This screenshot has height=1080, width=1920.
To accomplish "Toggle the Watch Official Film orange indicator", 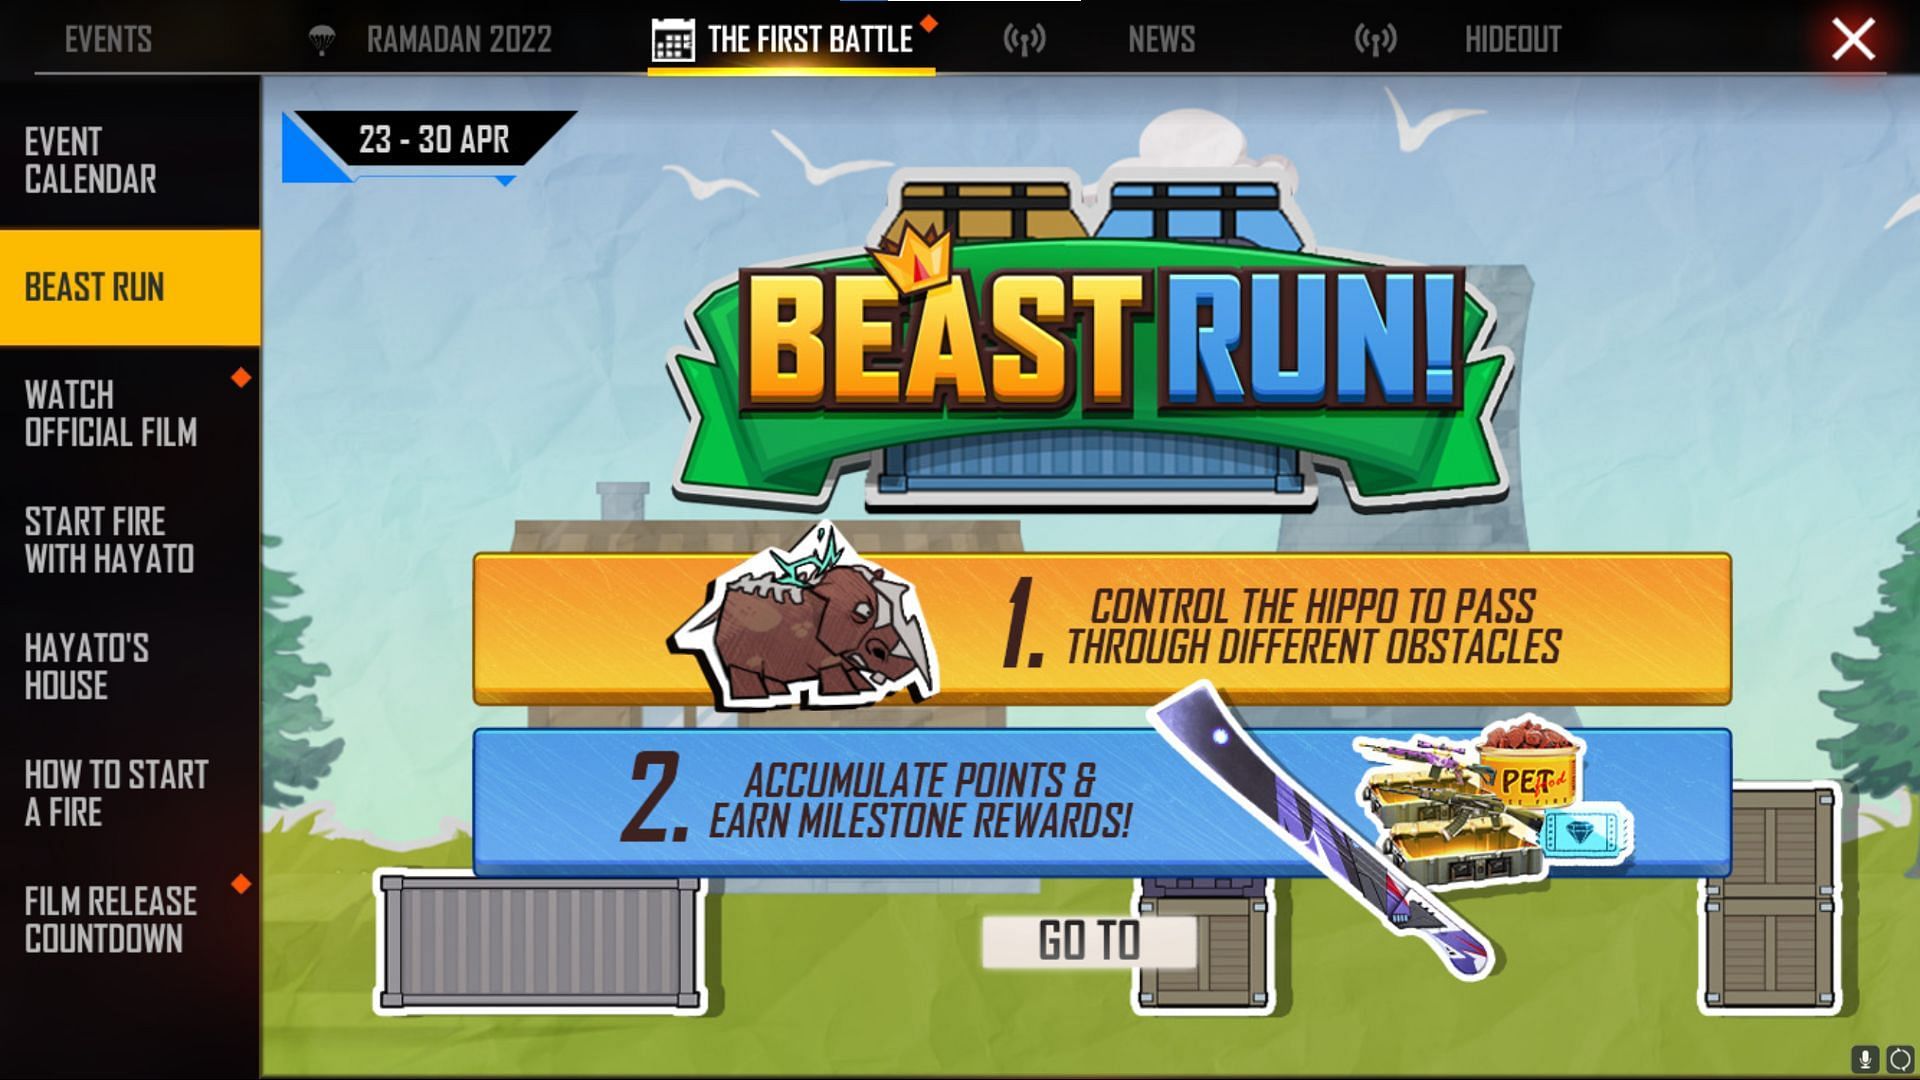I will tap(243, 378).
